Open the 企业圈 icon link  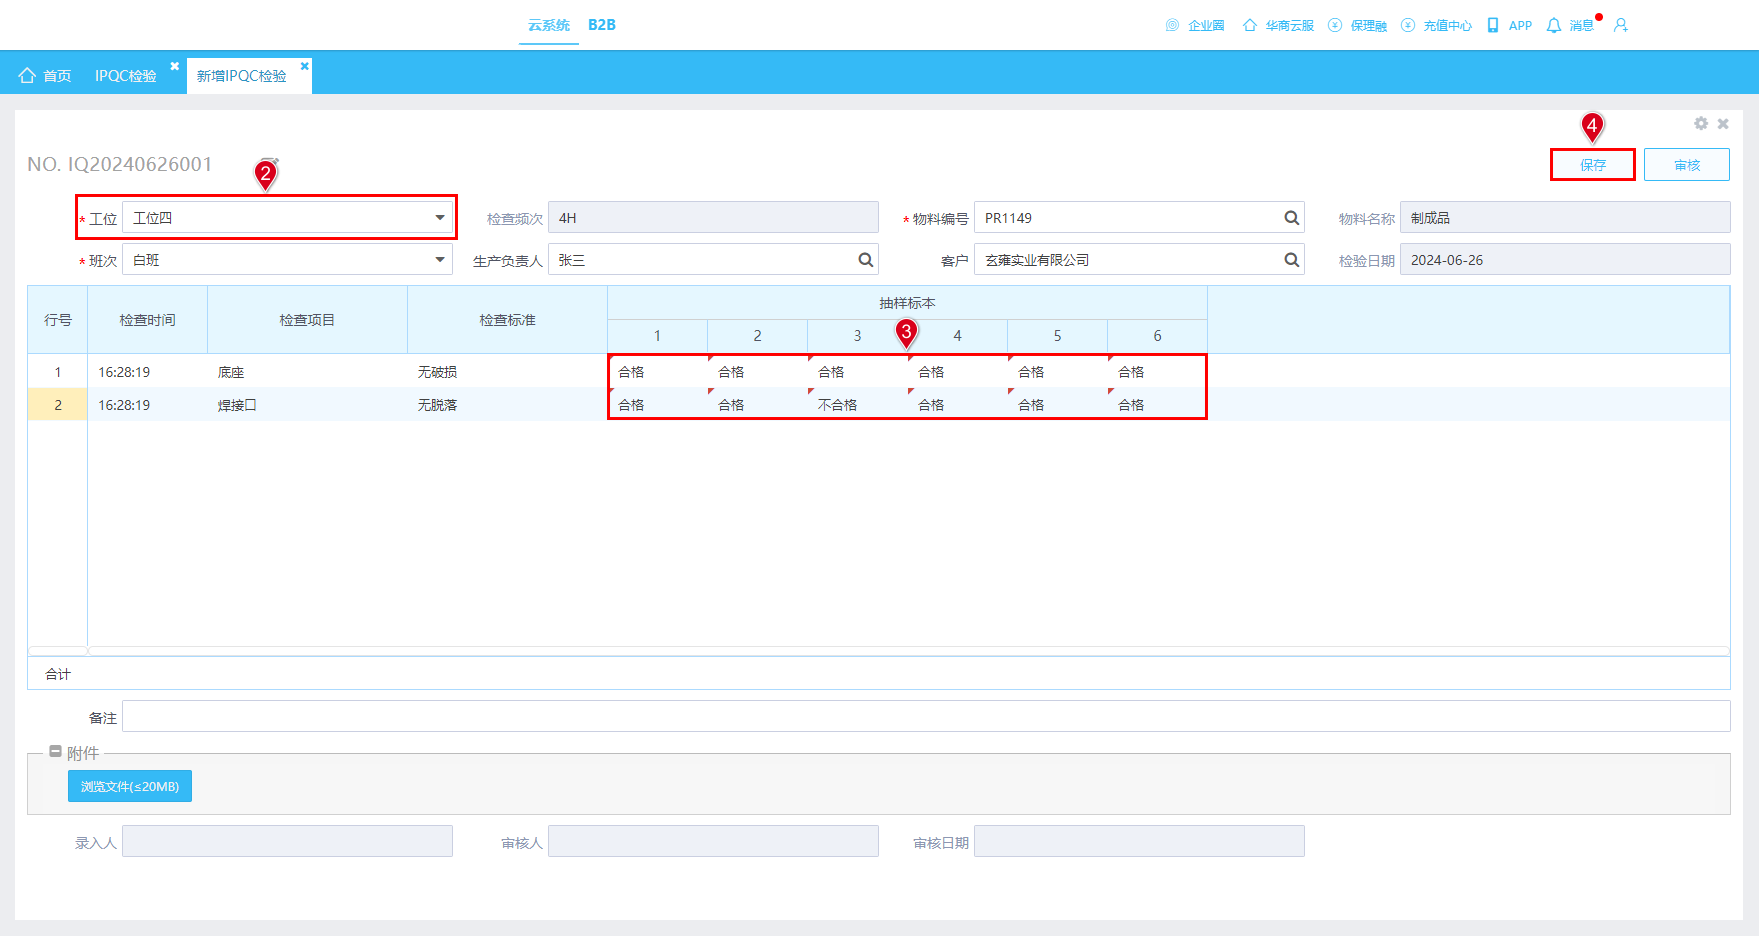(1195, 25)
